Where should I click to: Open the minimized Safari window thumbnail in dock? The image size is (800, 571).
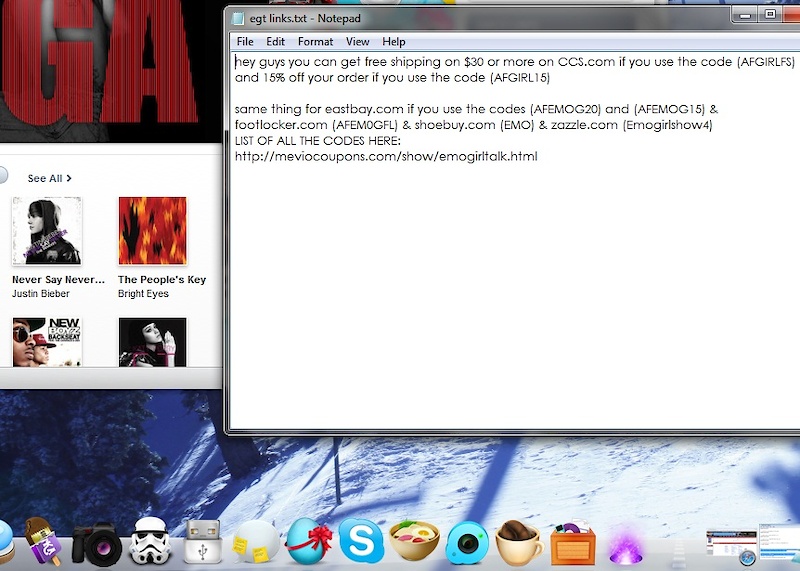coord(731,545)
